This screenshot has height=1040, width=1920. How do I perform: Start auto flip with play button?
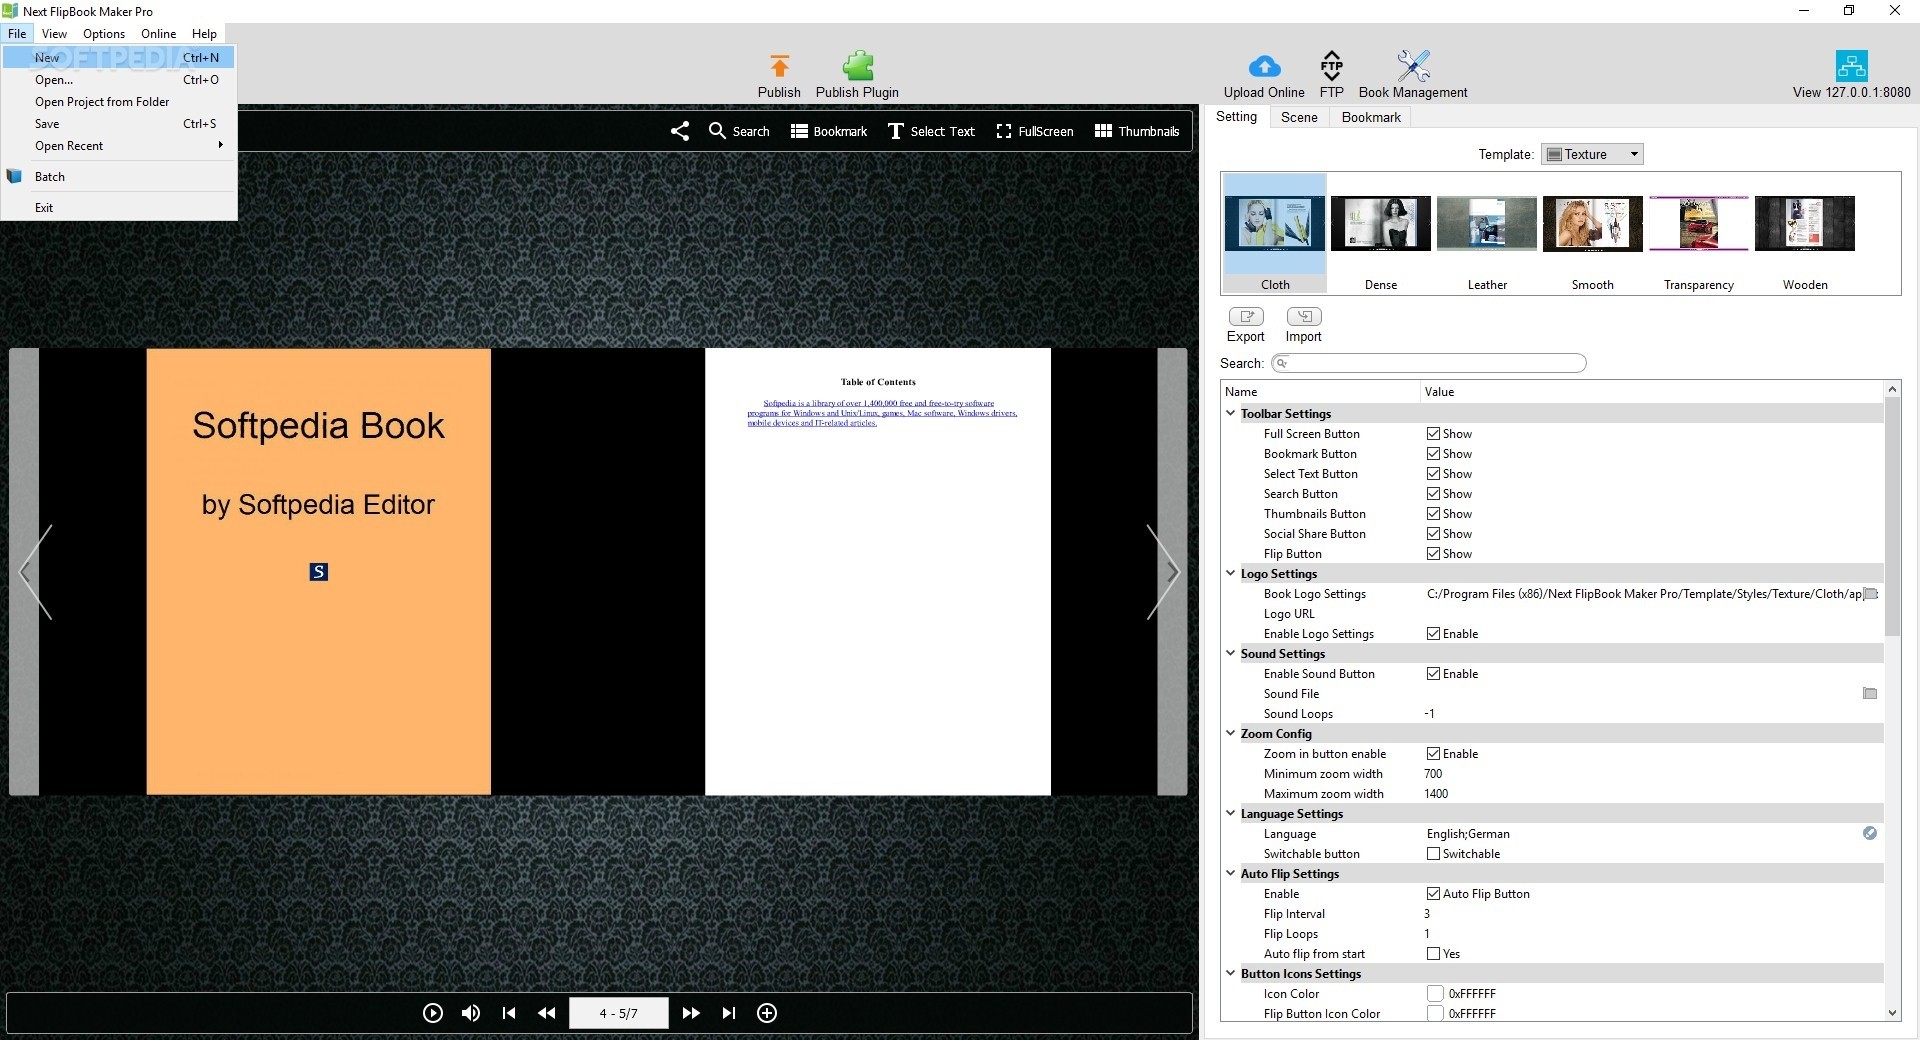point(432,1013)
